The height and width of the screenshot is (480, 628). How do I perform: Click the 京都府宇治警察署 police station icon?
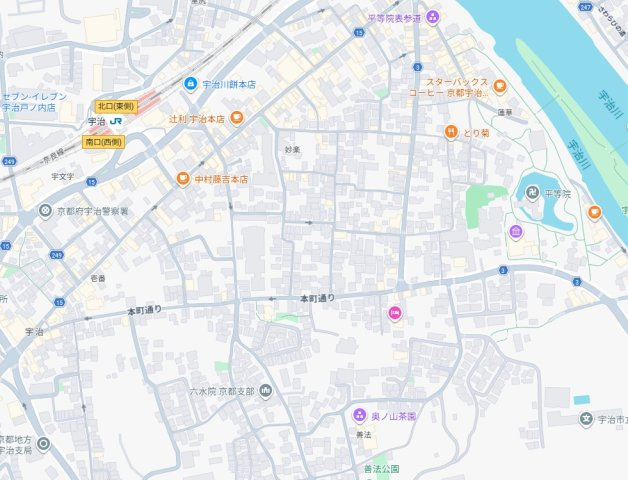[x=45, y=210]
